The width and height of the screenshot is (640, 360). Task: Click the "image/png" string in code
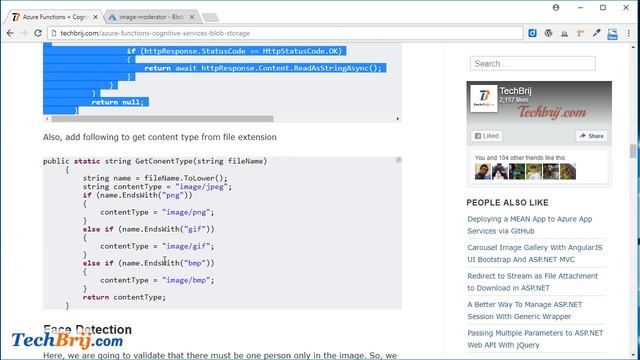click(186, 212)
